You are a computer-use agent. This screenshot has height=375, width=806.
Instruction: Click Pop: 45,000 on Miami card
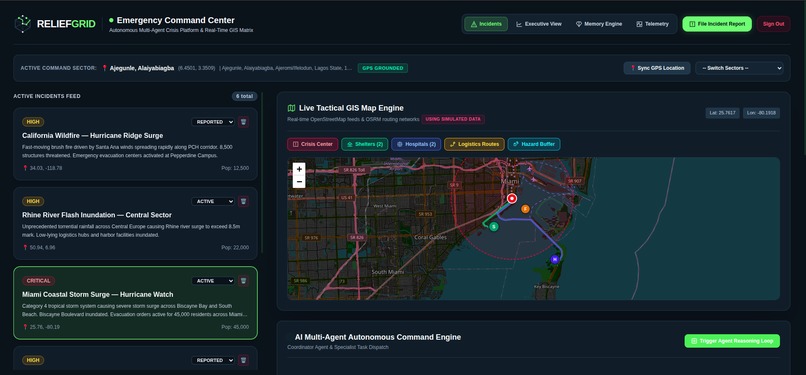coord(235,327)
